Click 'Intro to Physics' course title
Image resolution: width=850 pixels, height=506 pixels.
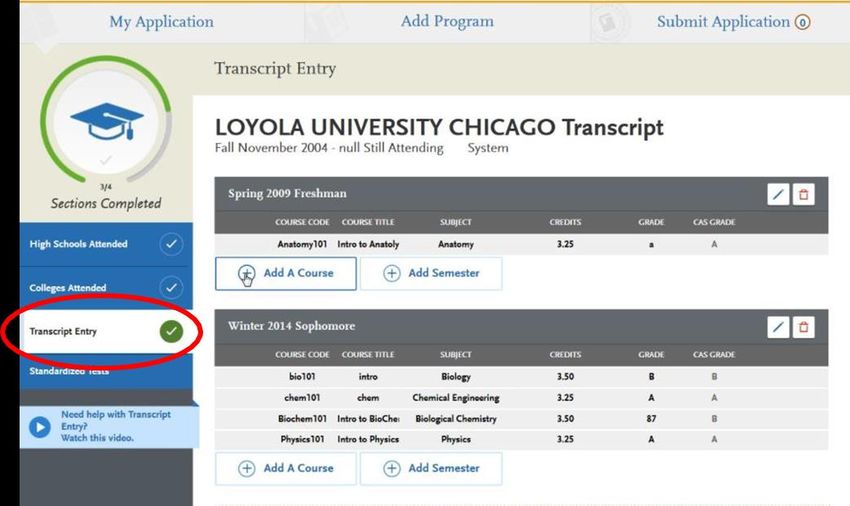[x=368, y=439]
